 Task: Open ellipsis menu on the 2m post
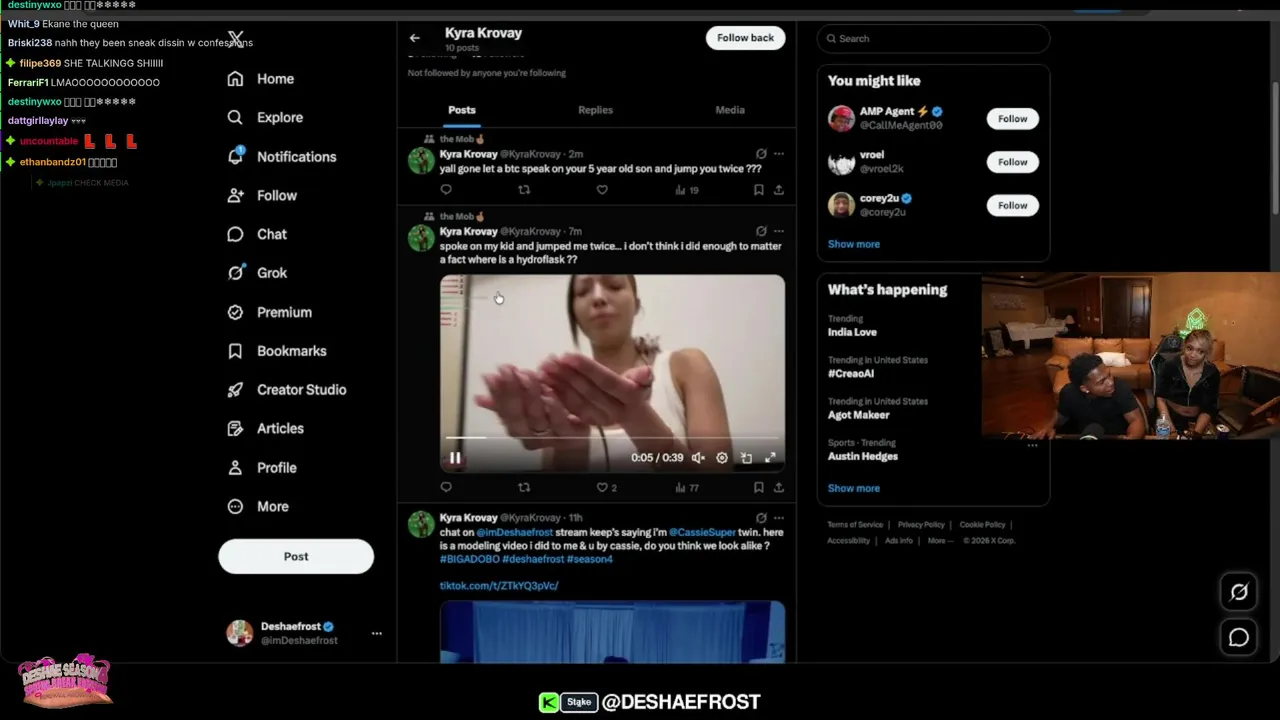click(x=779, y=154)
